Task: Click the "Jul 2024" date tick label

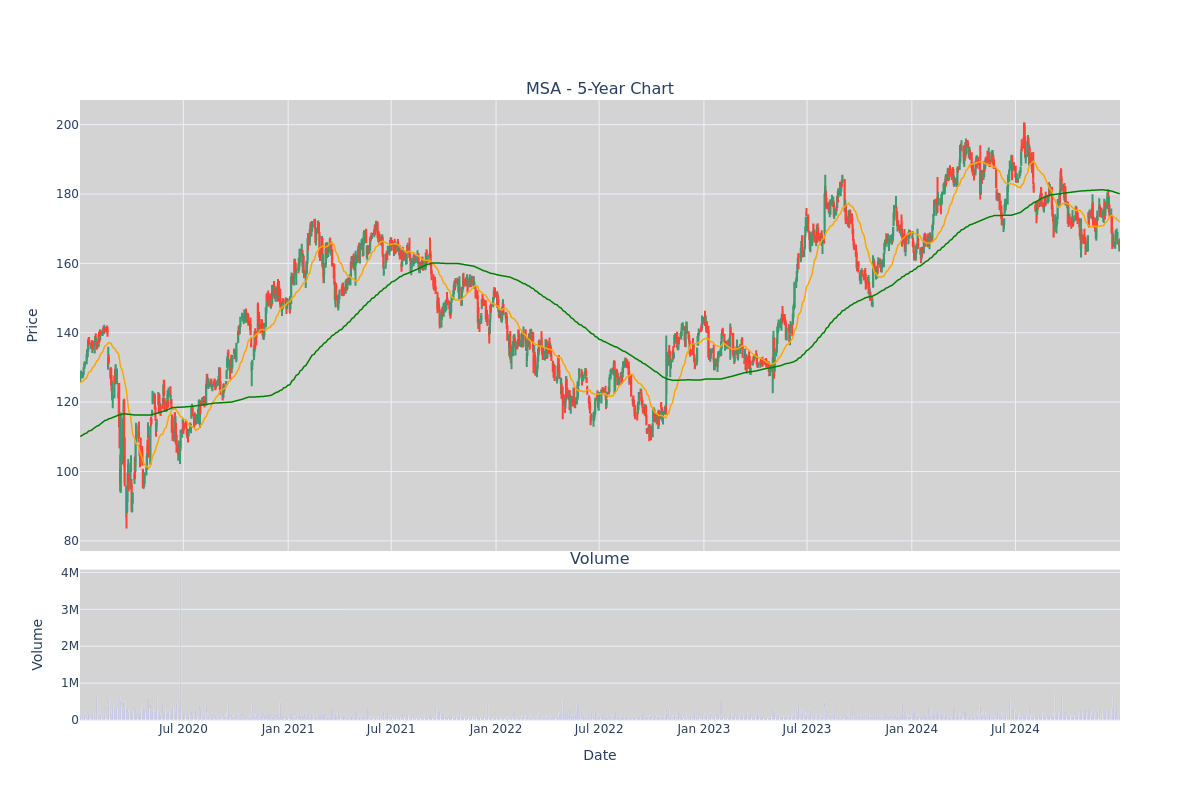Action: tap(1015, 729)
